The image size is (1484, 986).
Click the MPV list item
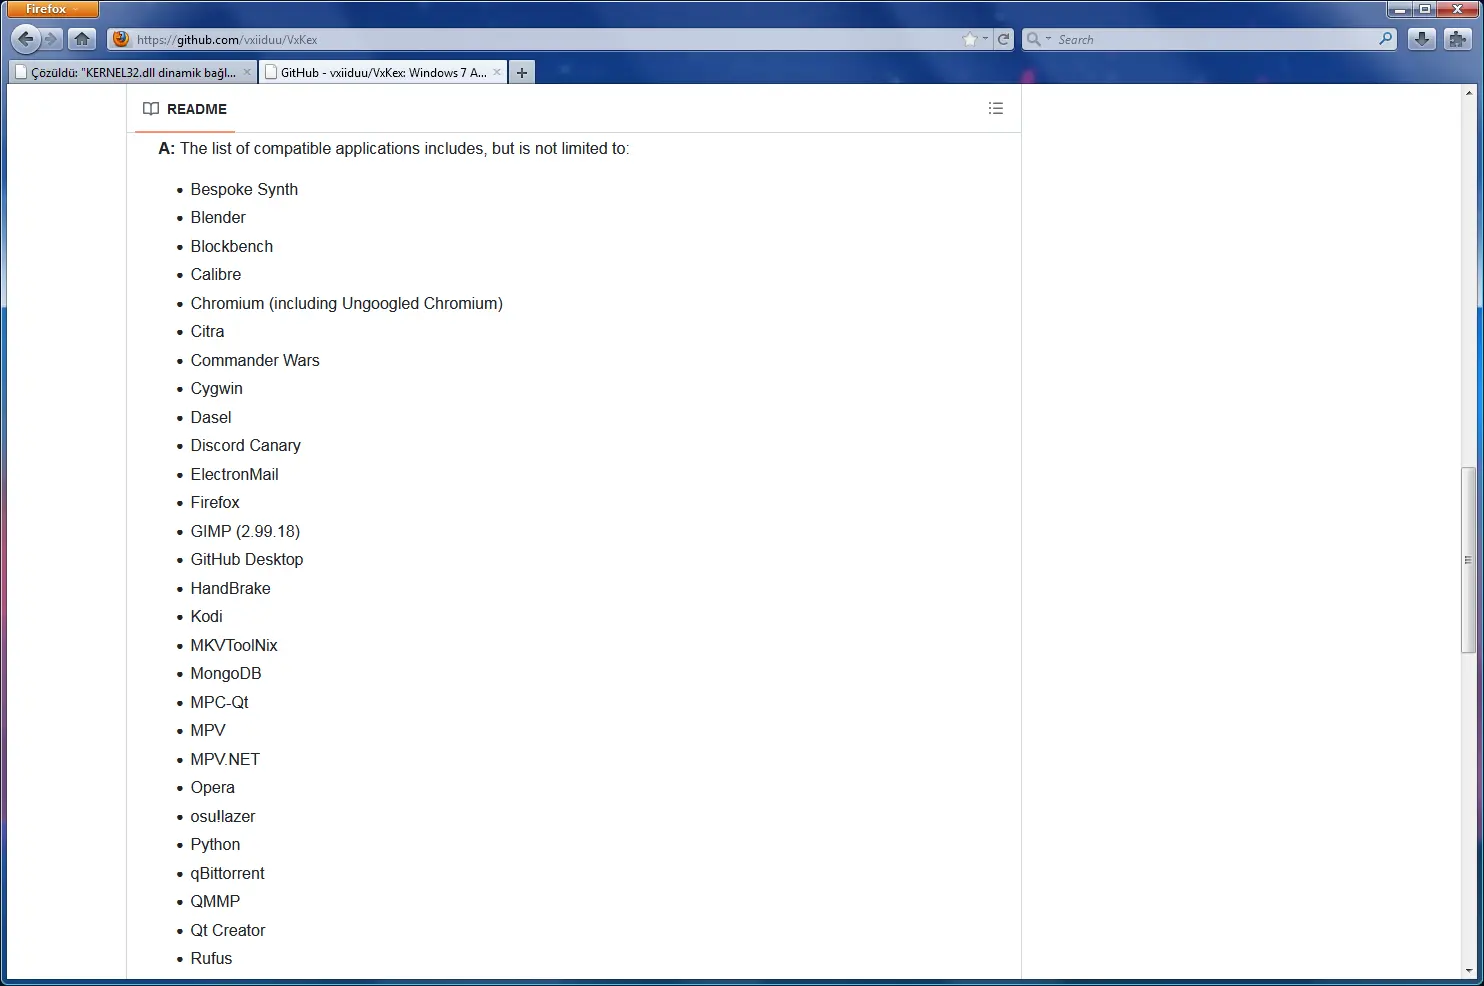tap(208, 730)
